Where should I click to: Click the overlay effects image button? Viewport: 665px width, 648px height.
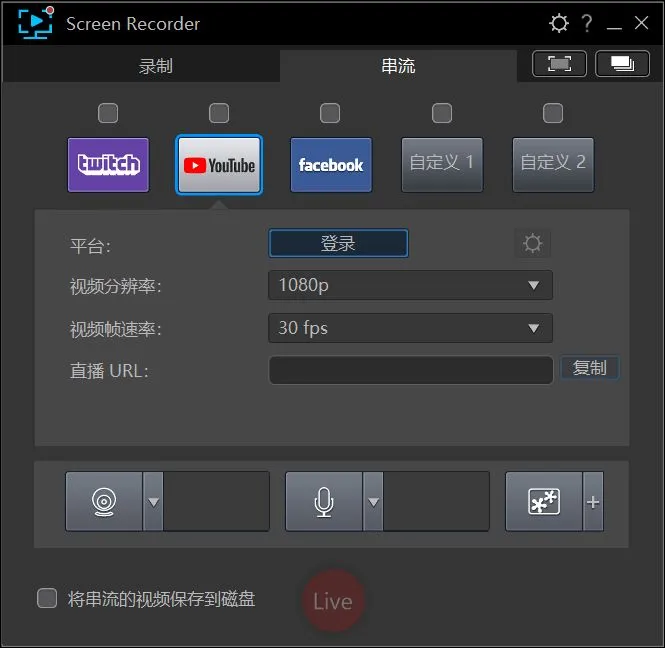[x=544, y=501]
